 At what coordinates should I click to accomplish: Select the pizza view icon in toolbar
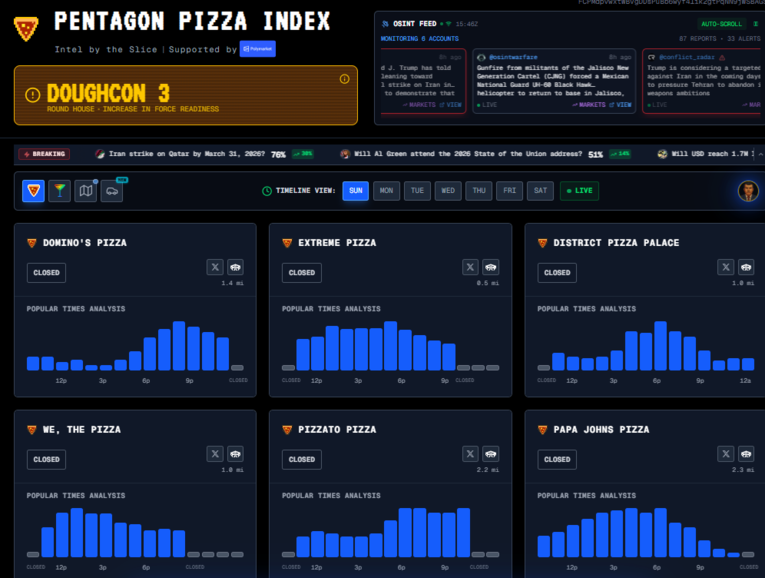click(x=34, y=190)
